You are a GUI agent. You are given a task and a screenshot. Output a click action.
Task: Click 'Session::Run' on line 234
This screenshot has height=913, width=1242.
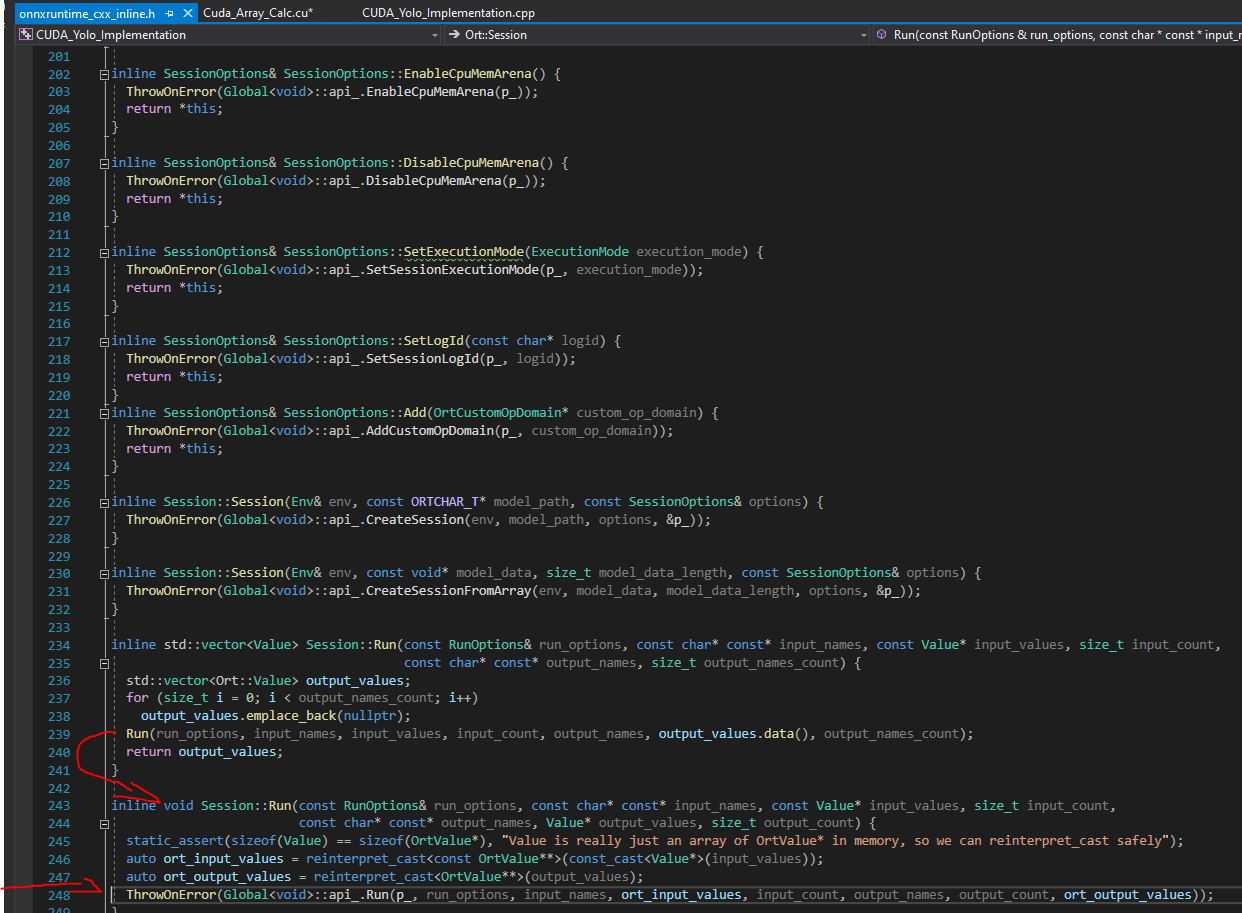point(351,644)
